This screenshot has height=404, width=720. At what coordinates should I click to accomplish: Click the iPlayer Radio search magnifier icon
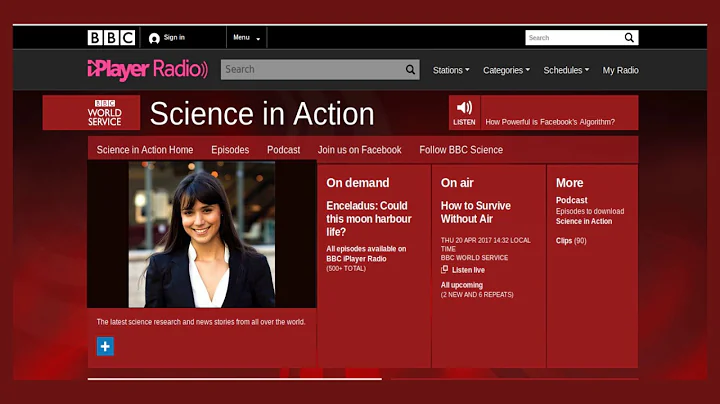(x=410, y=69)
